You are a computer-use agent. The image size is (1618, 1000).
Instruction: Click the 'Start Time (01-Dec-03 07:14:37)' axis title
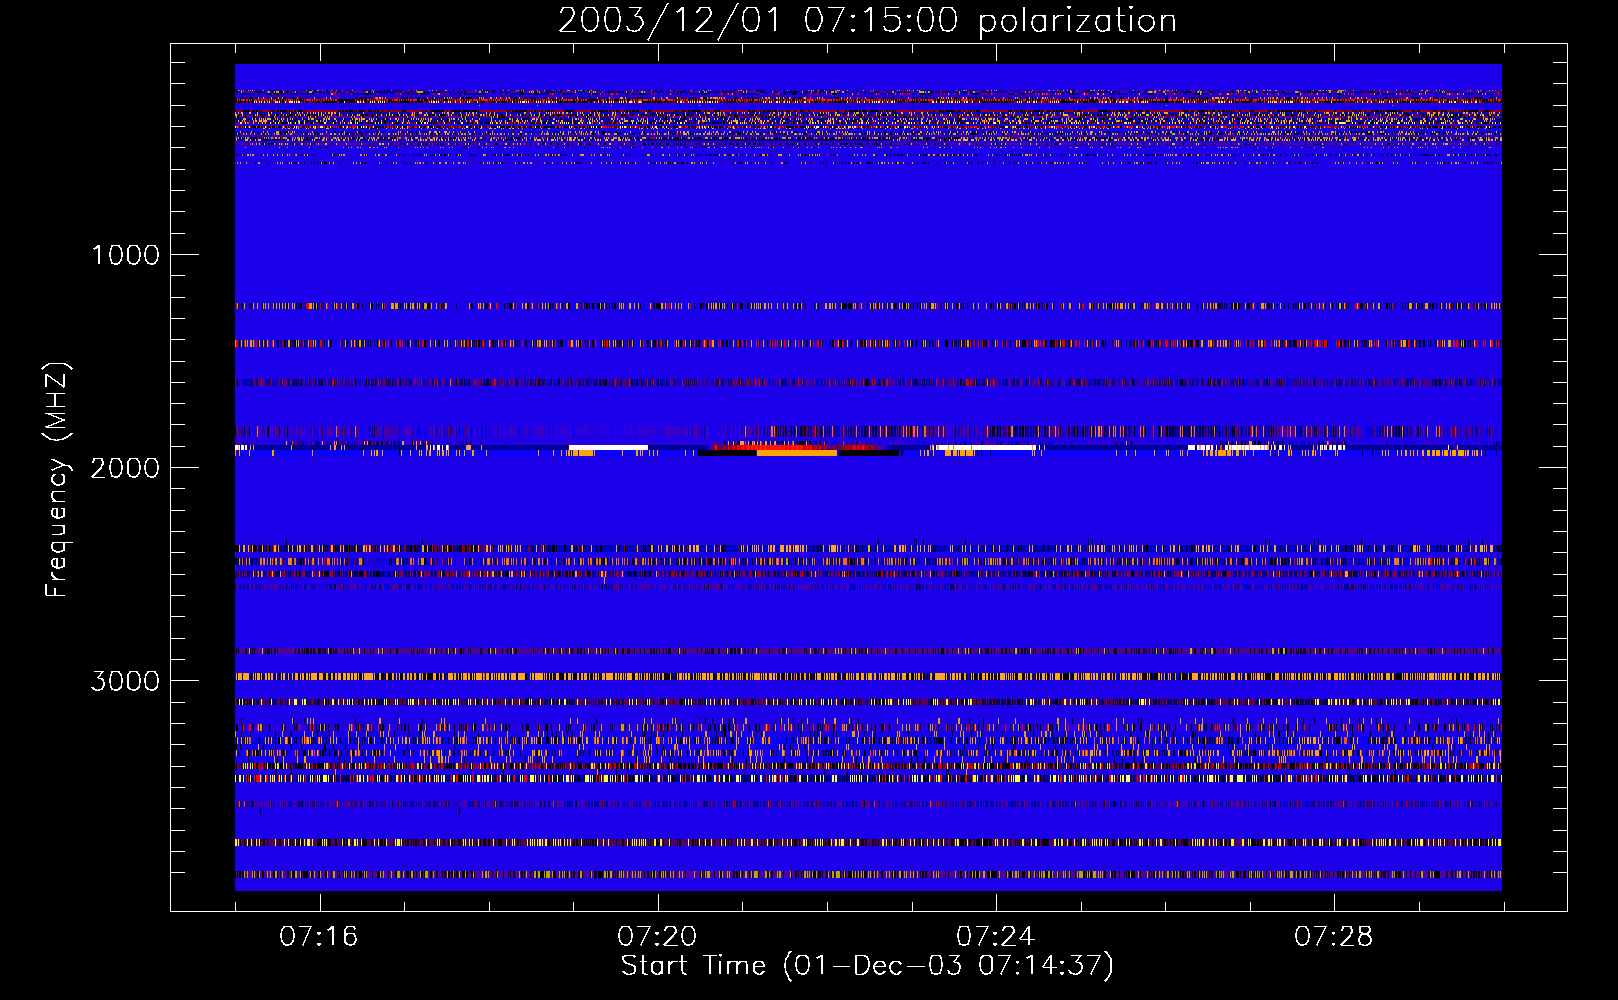tap(867, 966)
